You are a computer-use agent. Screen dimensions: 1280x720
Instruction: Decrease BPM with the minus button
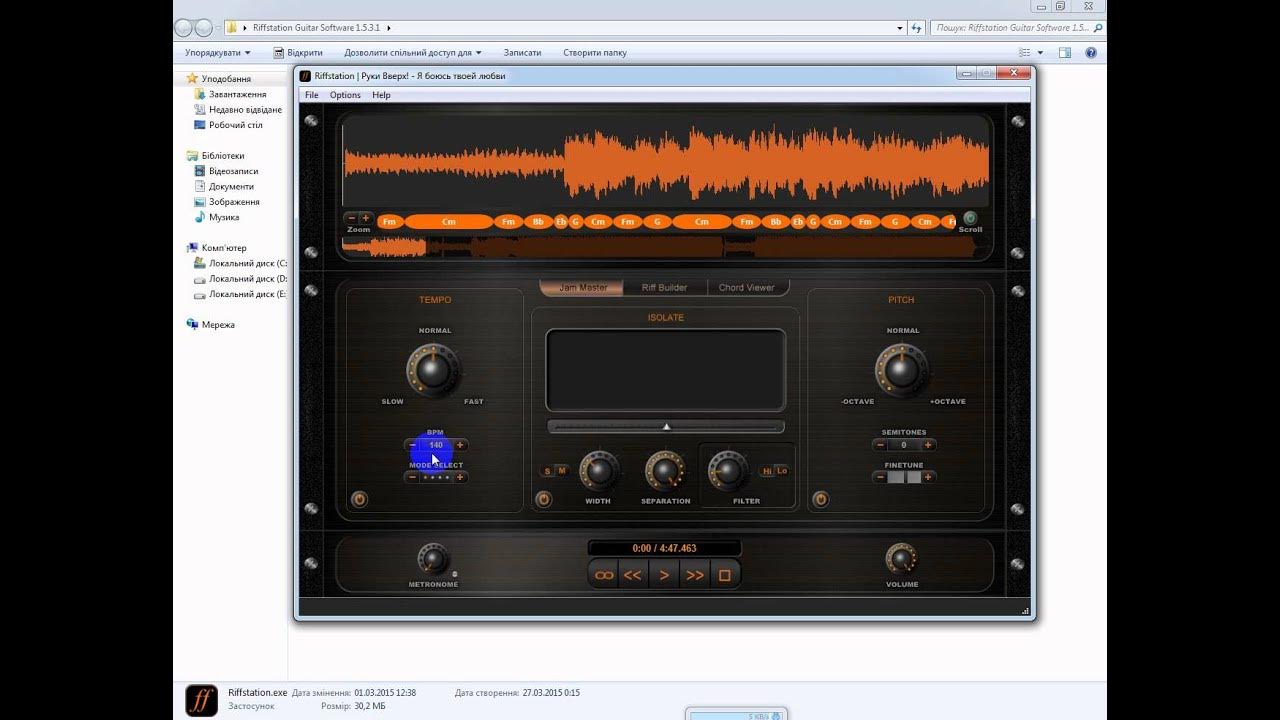[x=413, y=445]
